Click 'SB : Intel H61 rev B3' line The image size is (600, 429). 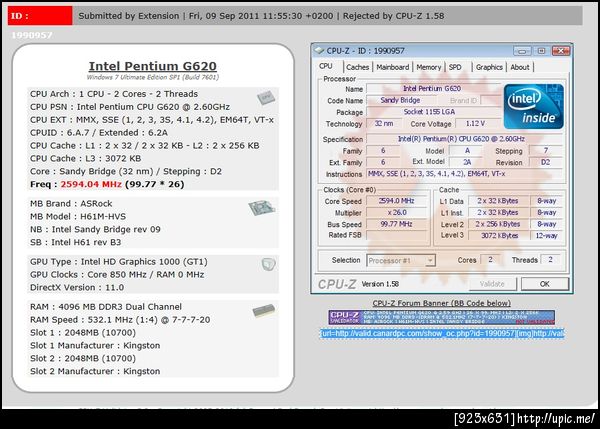coord(75,242)
